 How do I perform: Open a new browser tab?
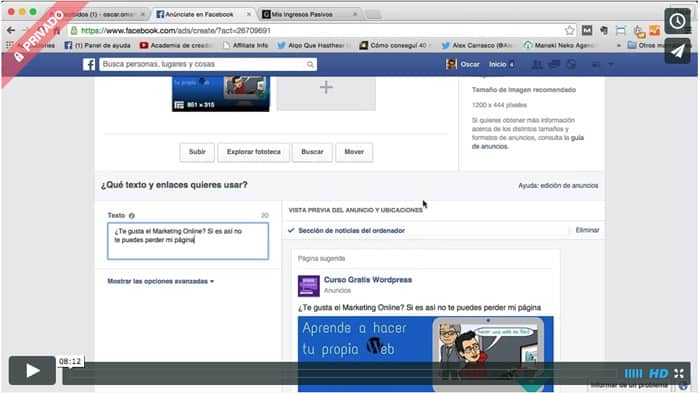[374, 15]
